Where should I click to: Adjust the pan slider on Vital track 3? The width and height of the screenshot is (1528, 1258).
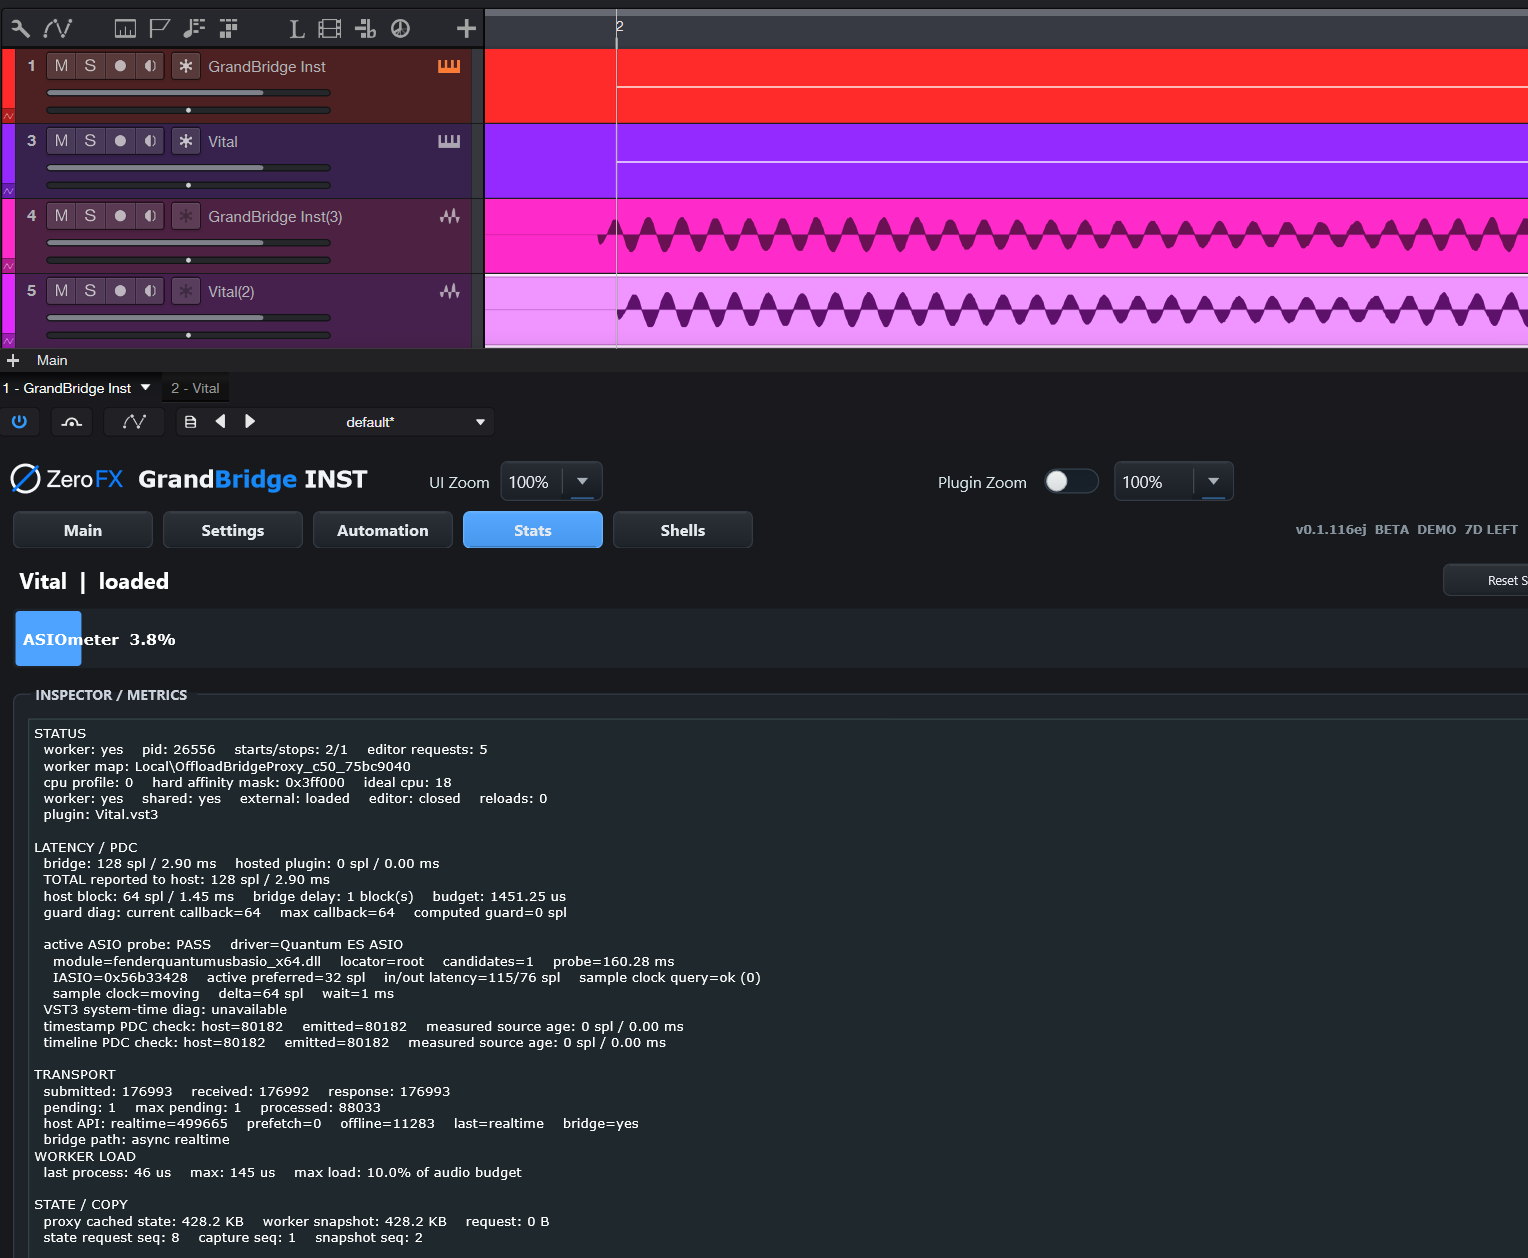[189, 185]
